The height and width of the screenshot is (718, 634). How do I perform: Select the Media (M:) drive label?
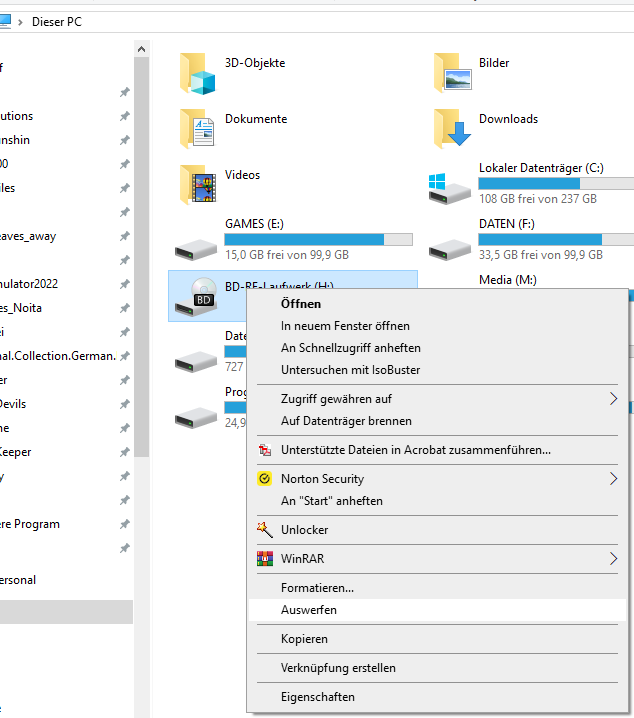coord(508,280)
